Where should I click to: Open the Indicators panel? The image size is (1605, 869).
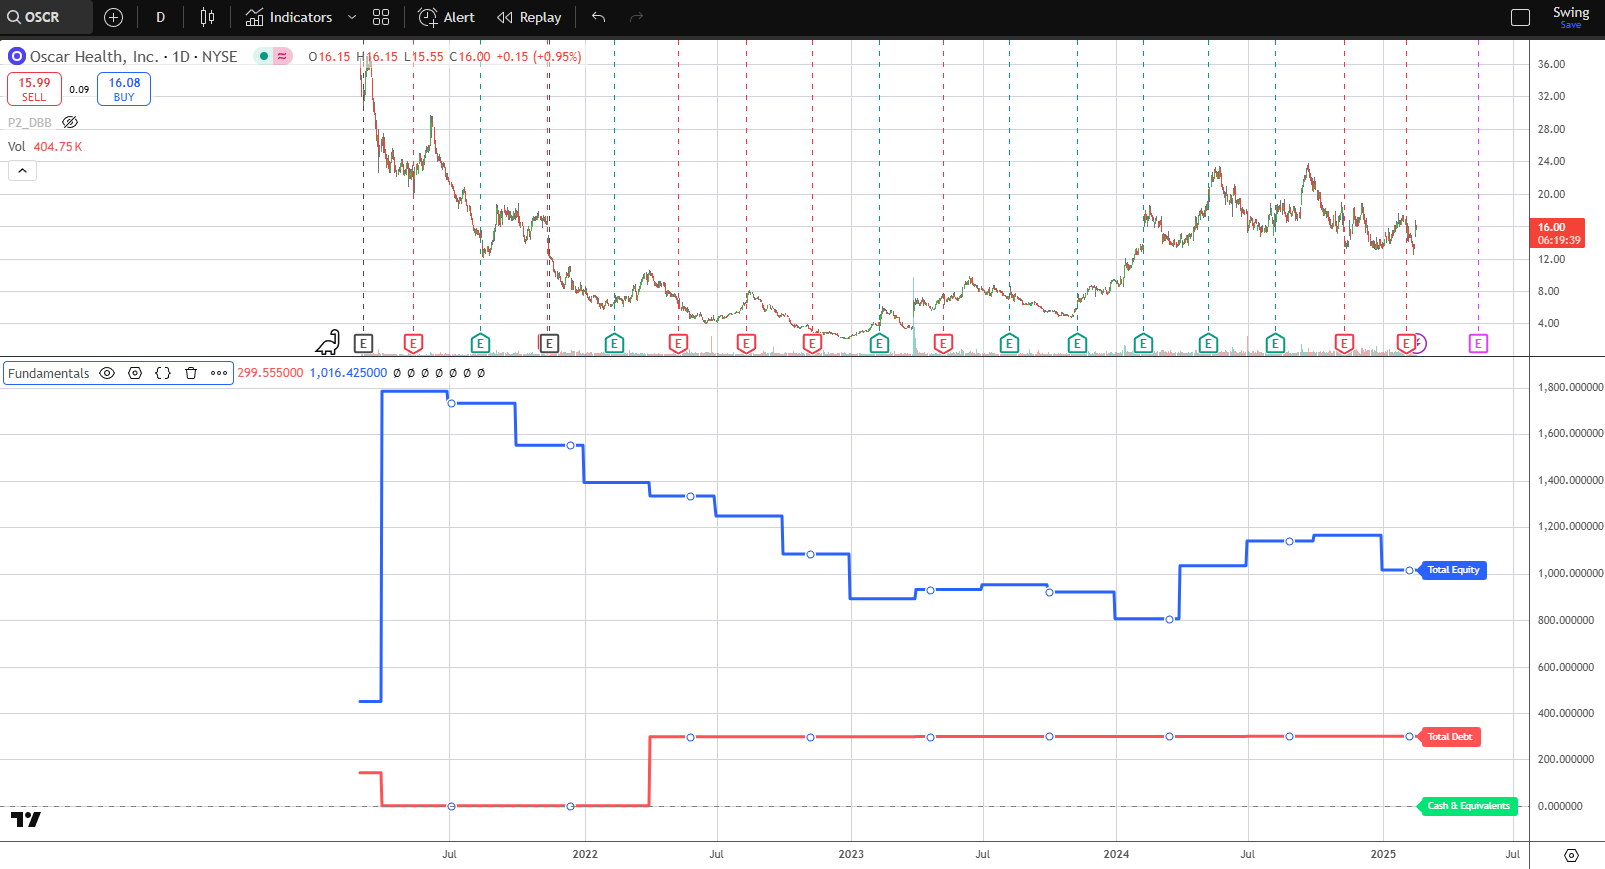coord(289,17)
